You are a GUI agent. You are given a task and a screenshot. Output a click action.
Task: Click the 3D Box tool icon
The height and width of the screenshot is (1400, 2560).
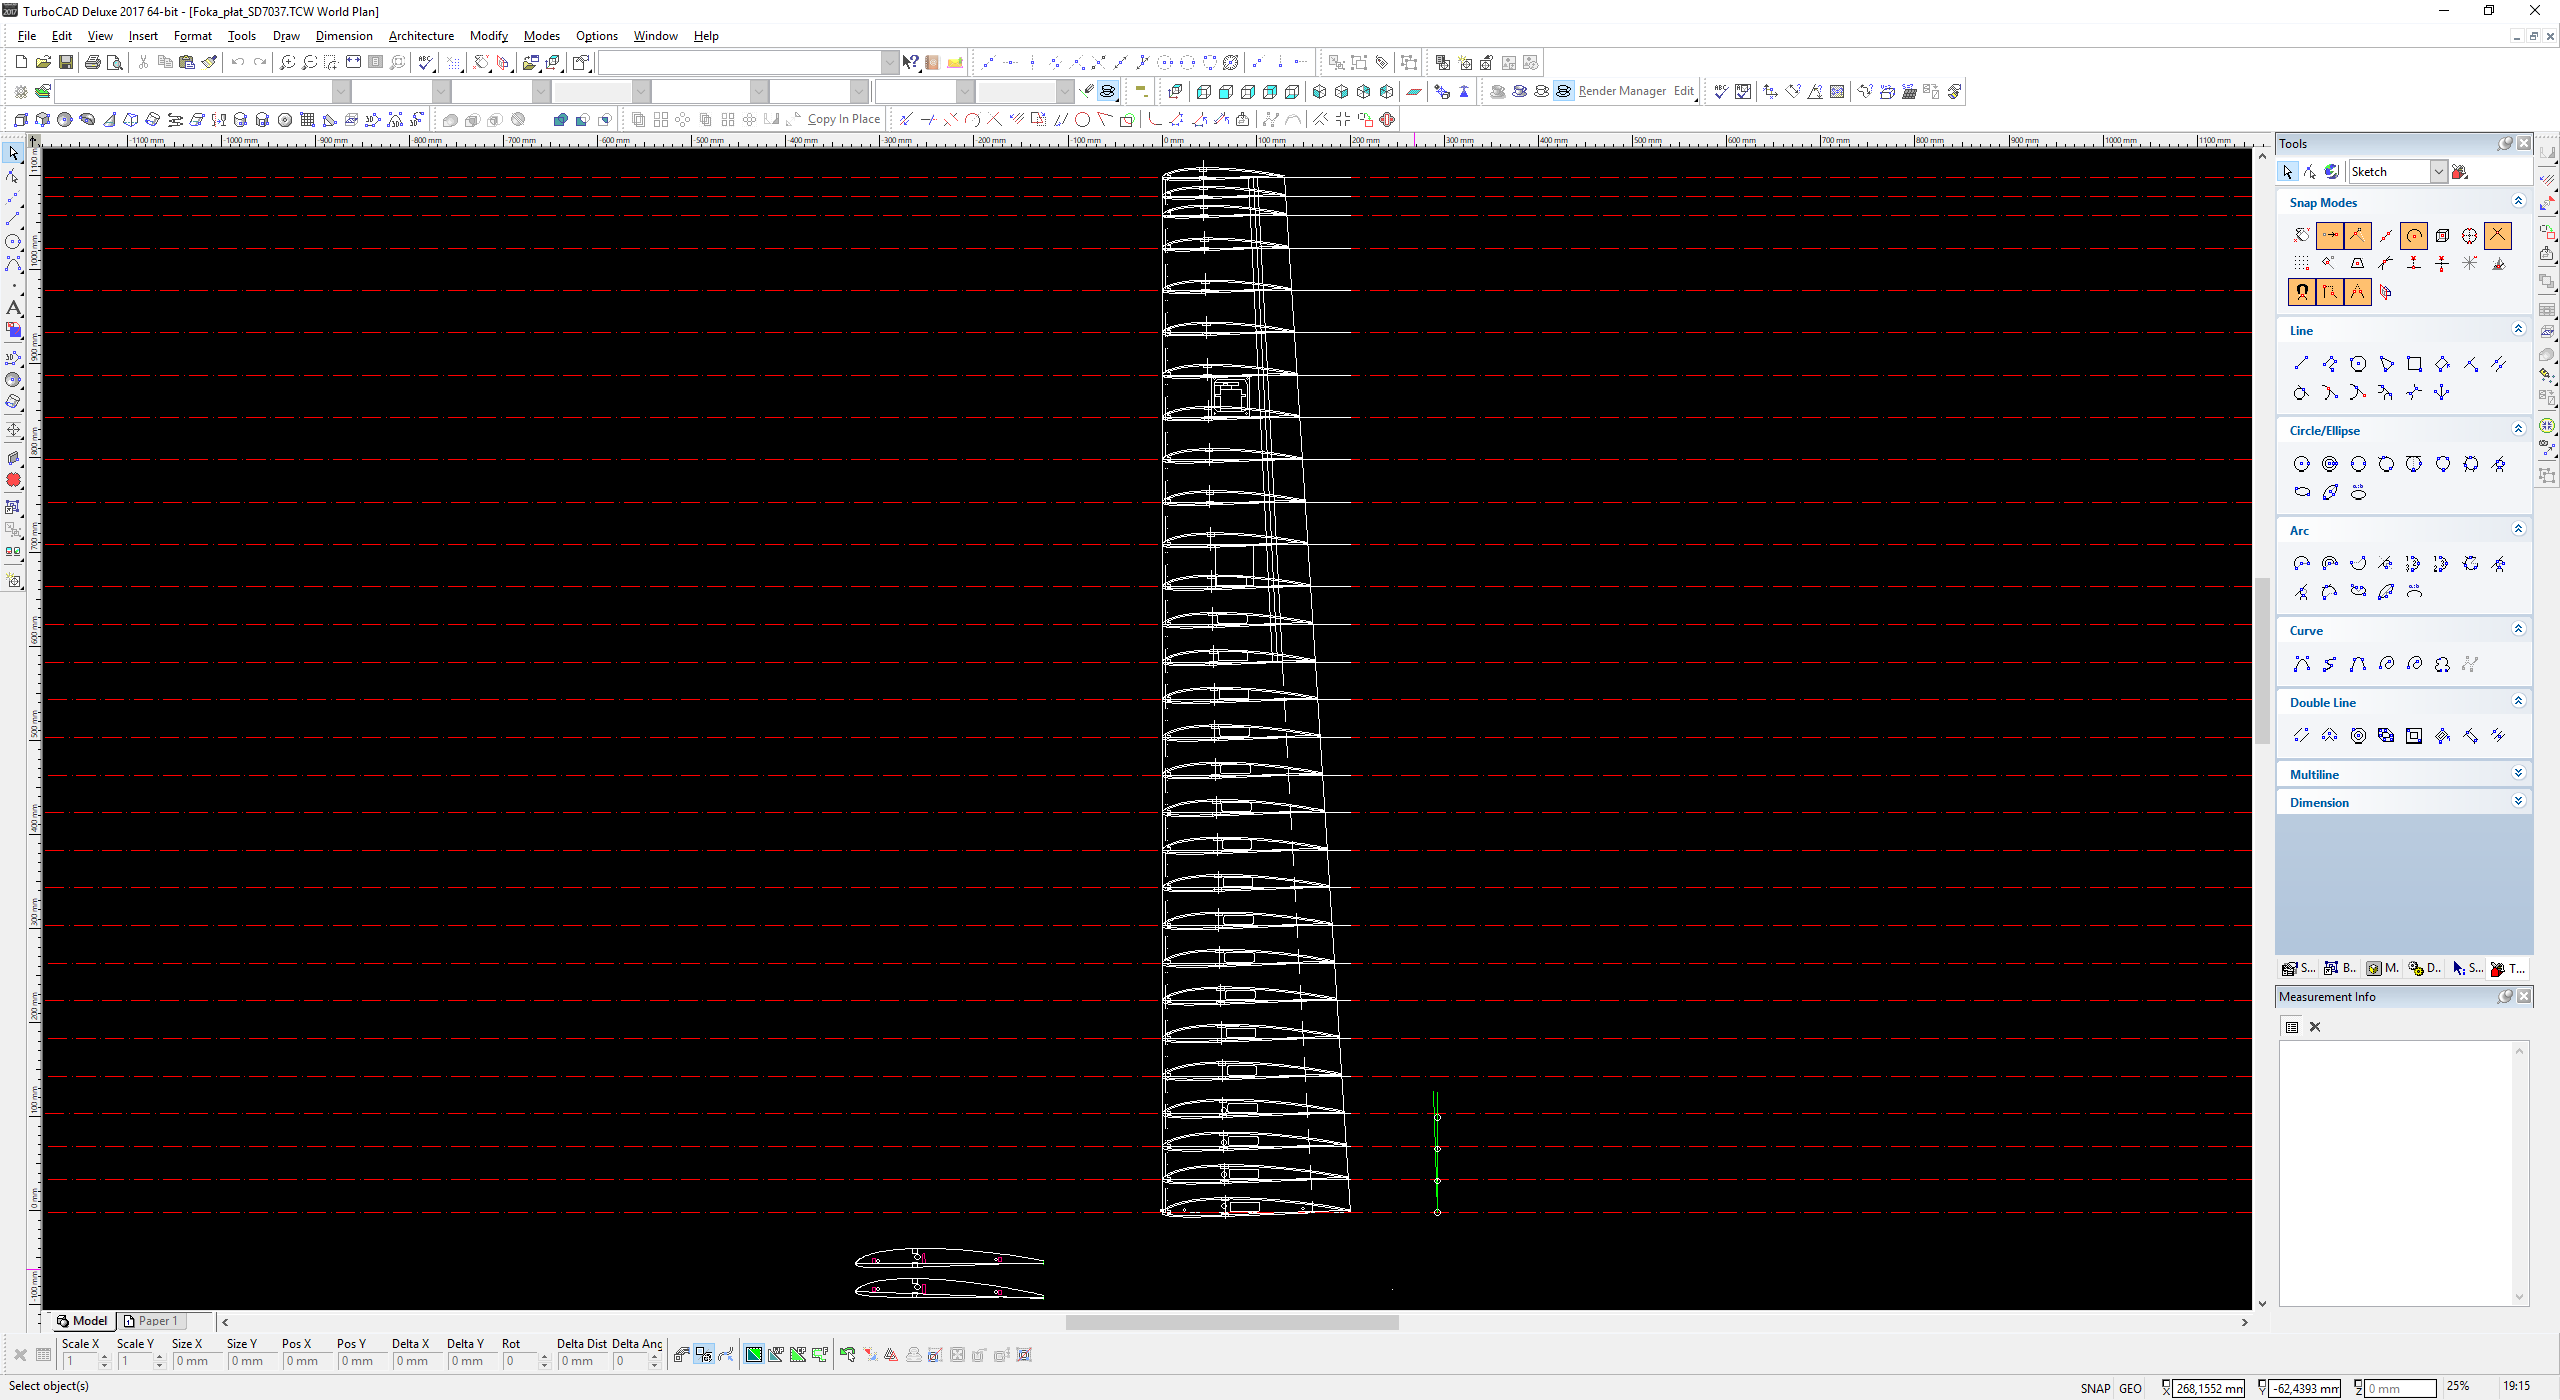tap(21, 119)
